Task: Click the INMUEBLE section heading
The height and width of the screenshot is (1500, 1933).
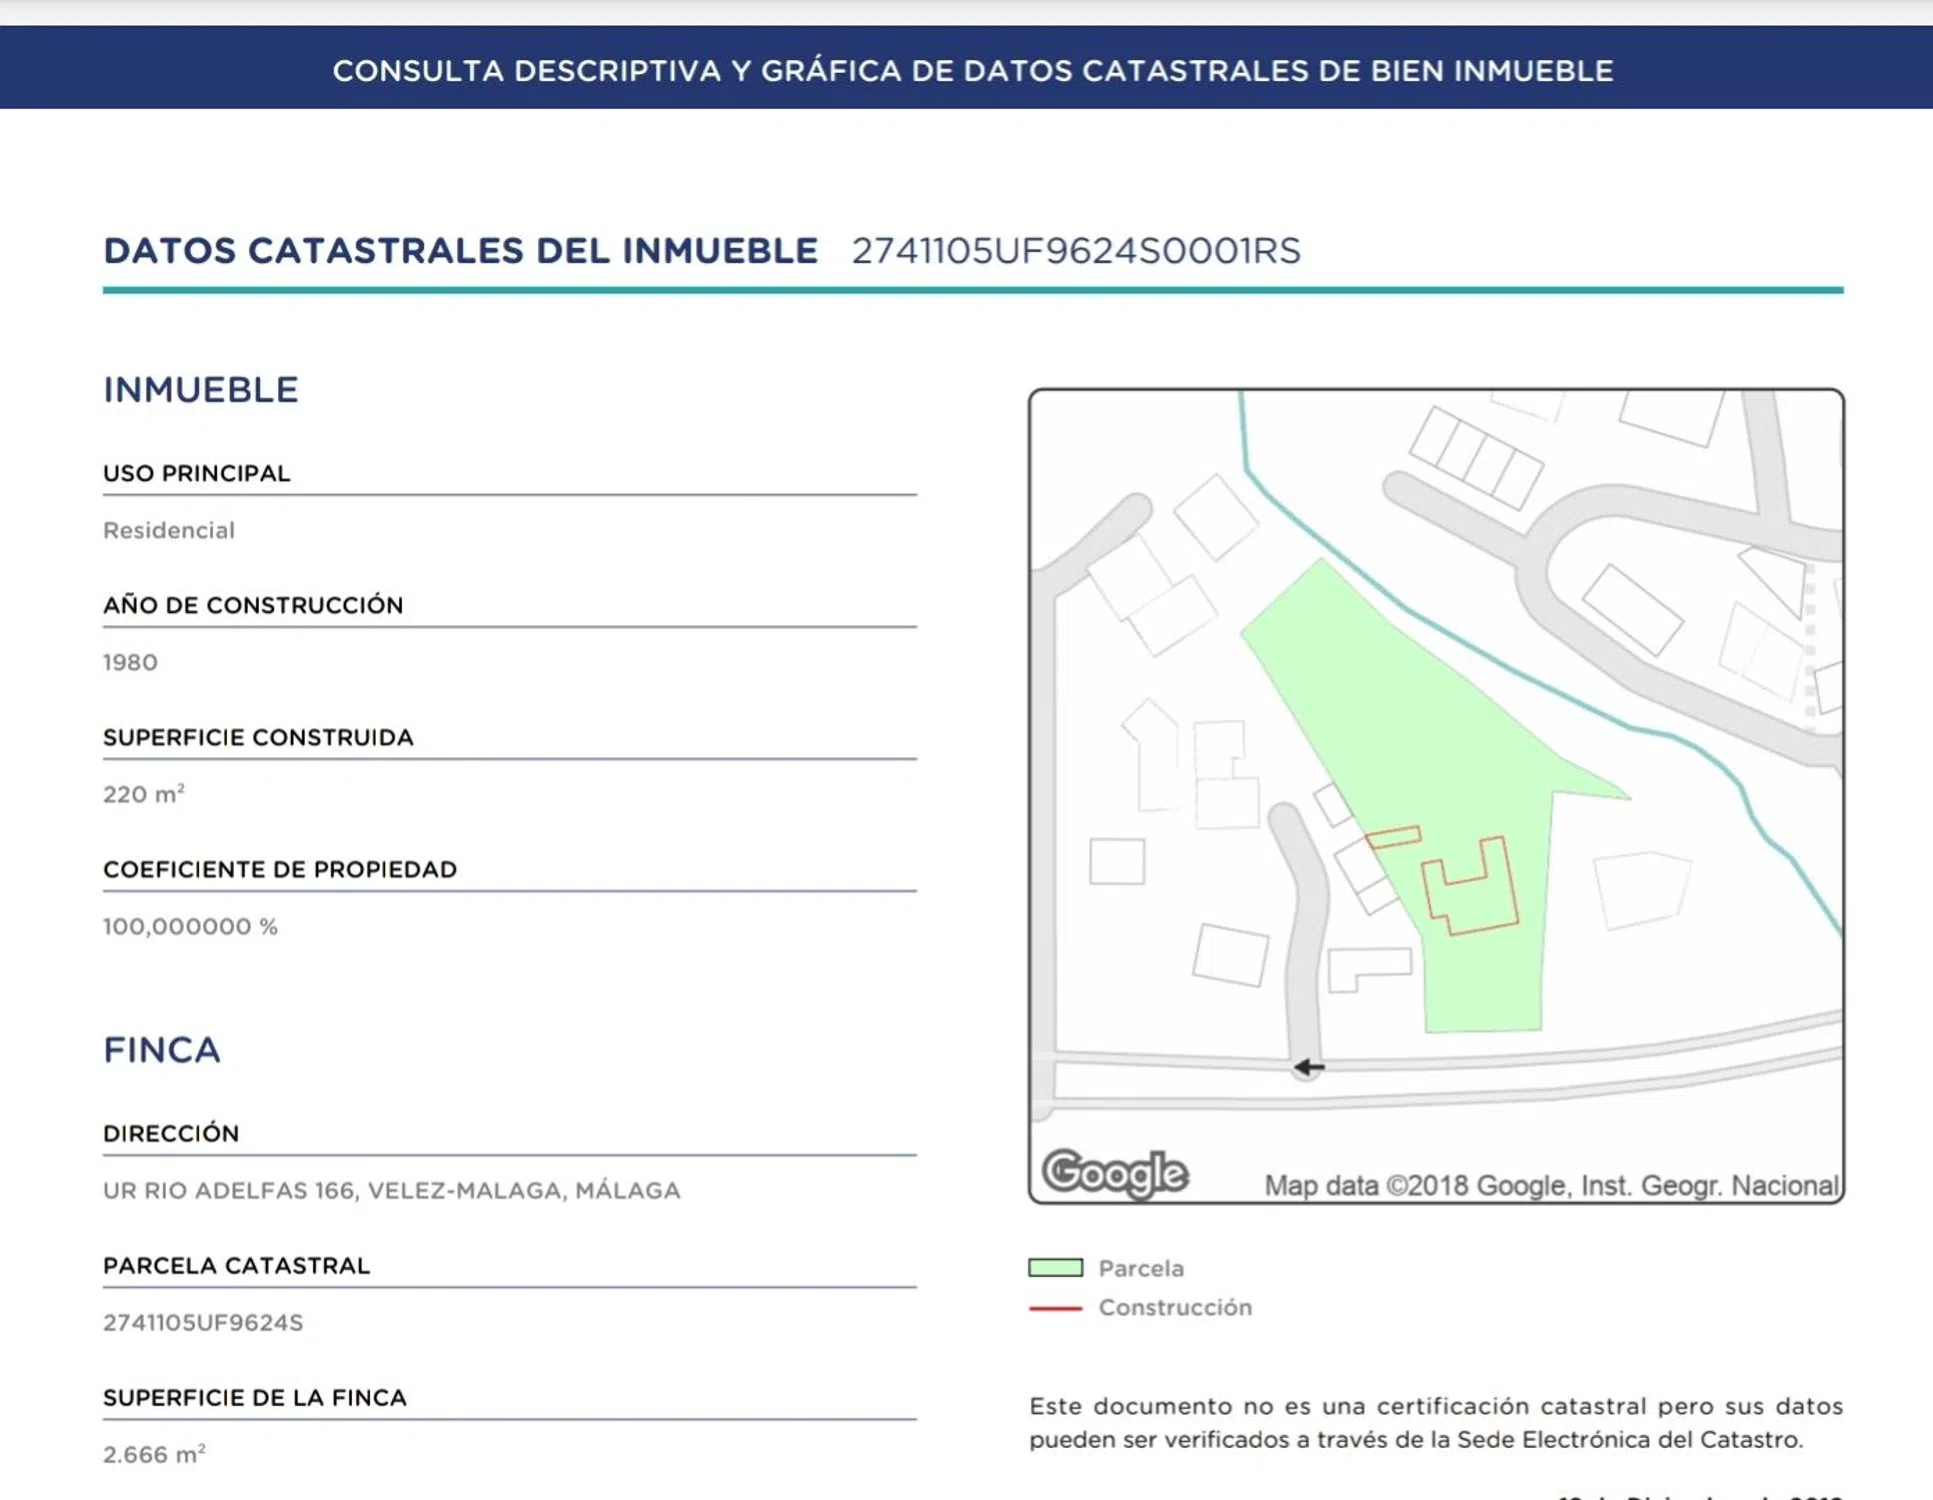Action: (201, 389)
